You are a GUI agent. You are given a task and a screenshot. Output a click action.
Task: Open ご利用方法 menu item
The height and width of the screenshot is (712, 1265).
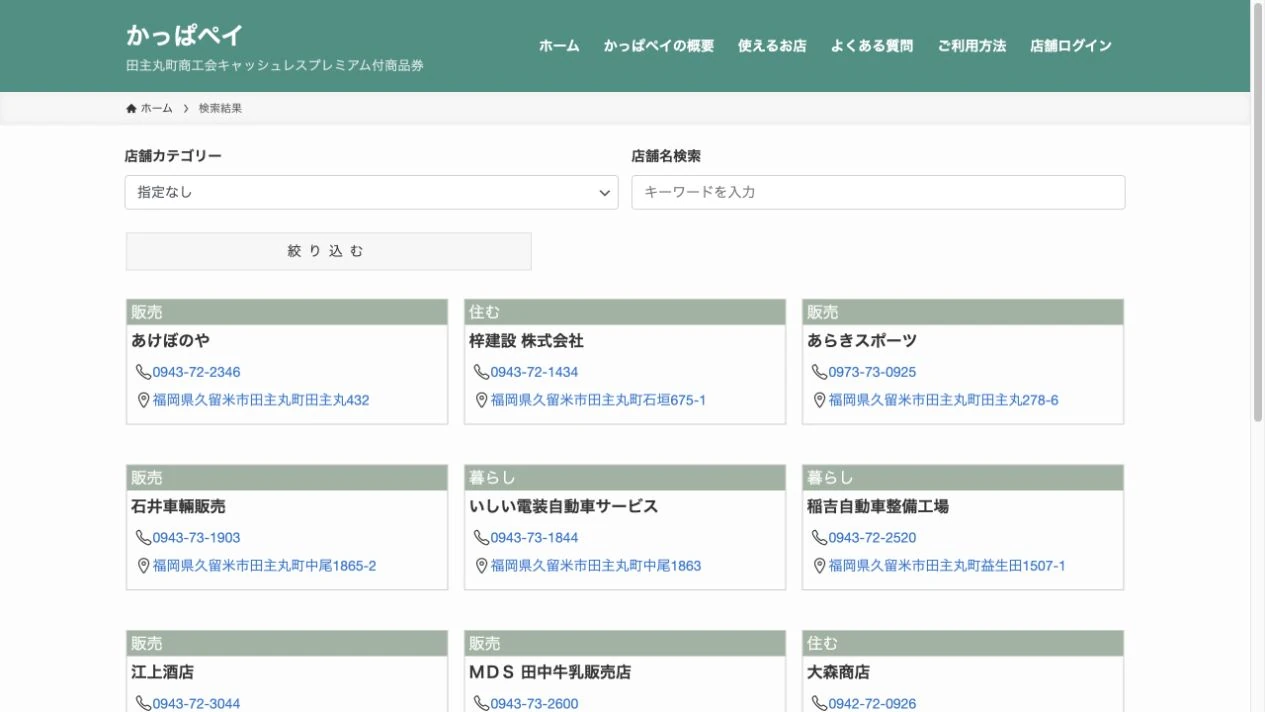[972, 46]
